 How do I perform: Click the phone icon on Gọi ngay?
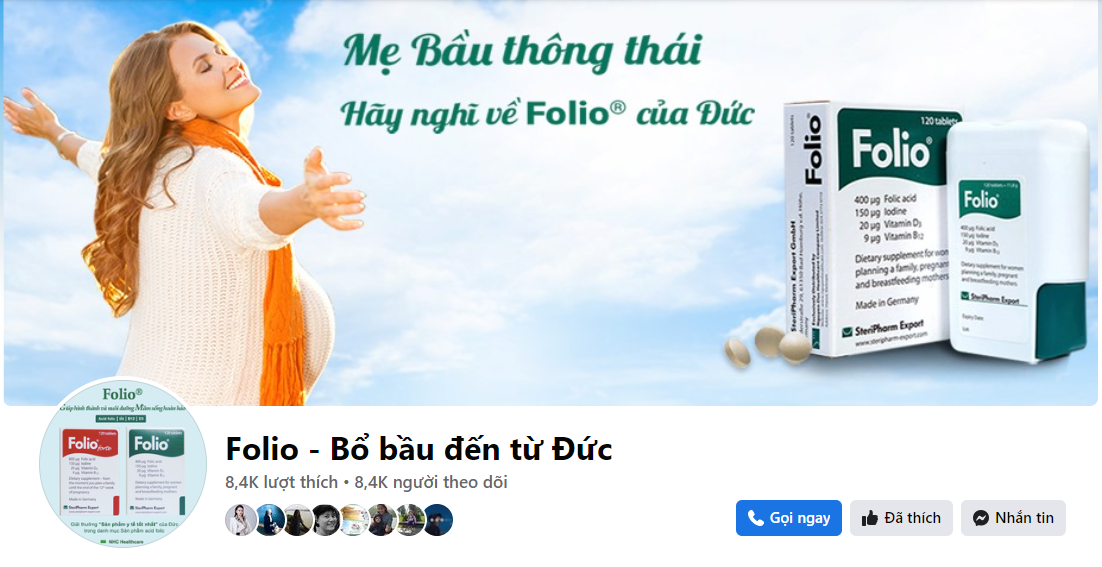click(x=756, y=519)
